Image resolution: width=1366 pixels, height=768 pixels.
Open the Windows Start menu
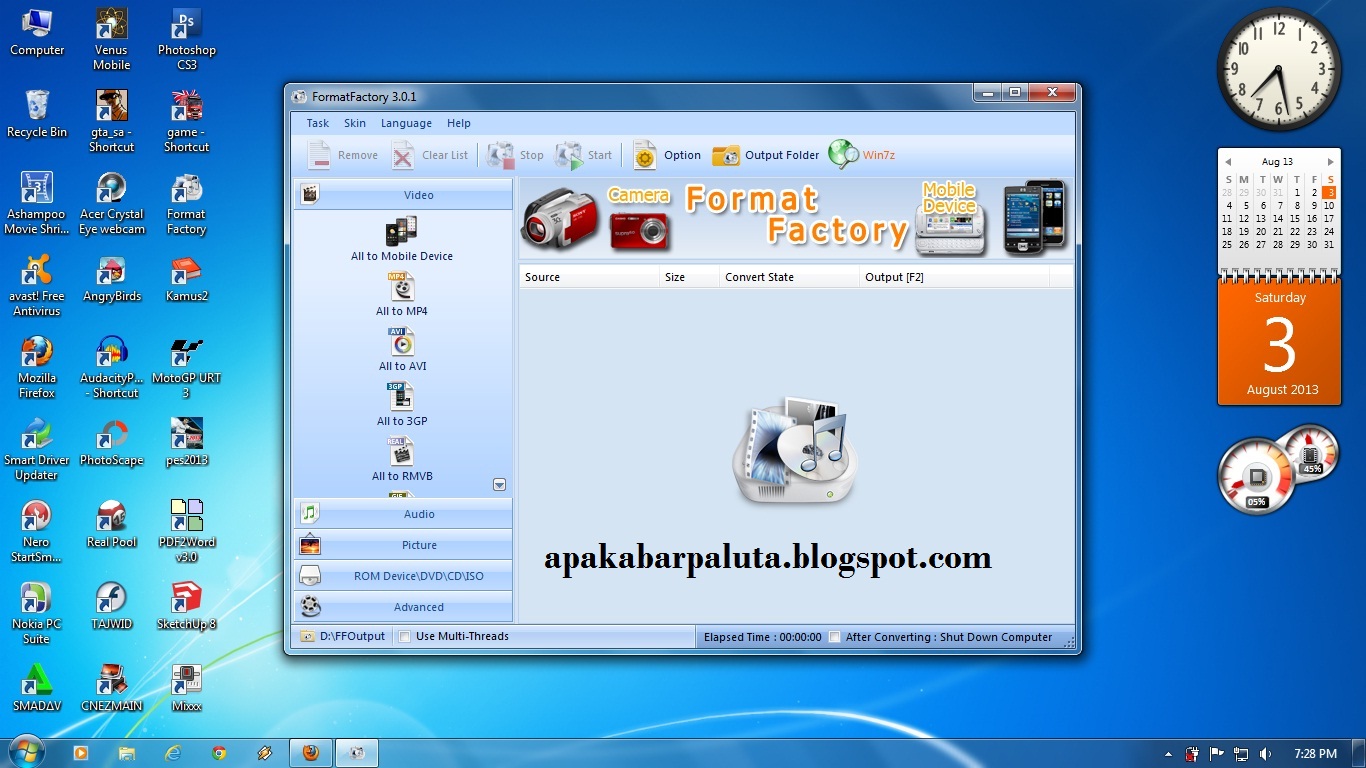[x=25, y=752]
